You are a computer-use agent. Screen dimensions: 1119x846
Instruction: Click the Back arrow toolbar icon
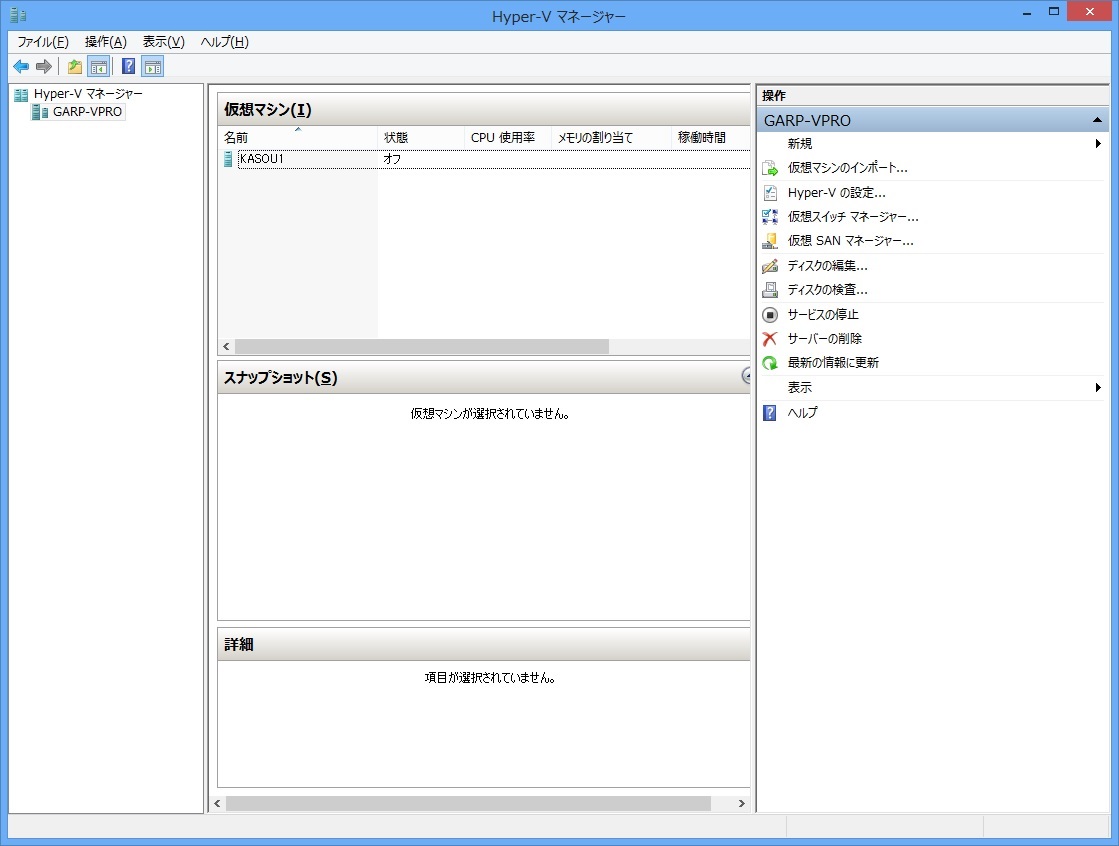coord(21,67)
